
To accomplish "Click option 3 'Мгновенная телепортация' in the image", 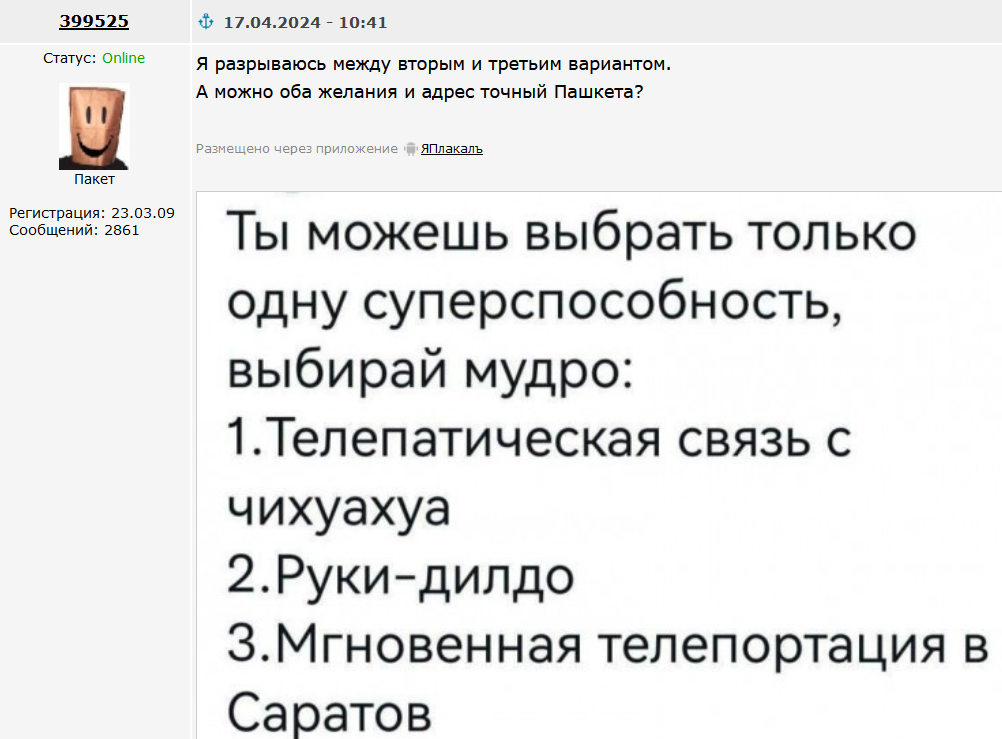I will pyautogui.click(x=608, y=644).
